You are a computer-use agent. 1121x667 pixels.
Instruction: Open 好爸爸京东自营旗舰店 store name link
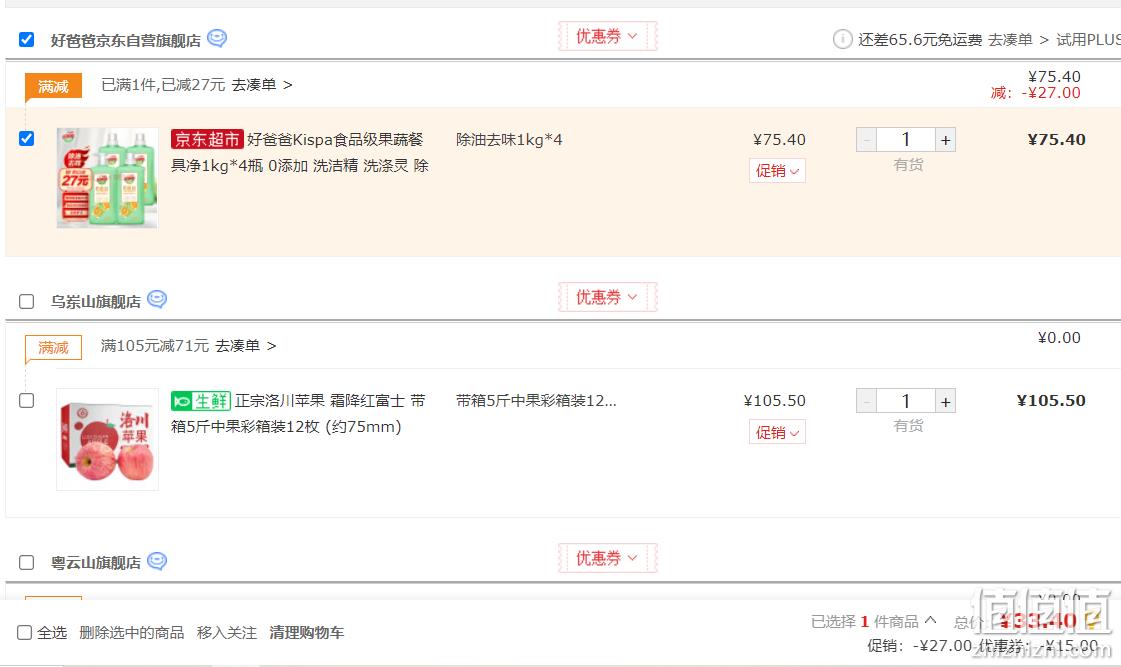point(126,41)
